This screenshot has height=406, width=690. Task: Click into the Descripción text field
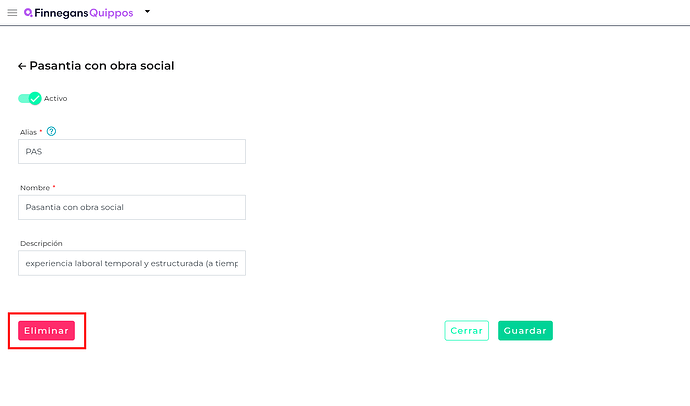pyautogui.click(x=132, y=263)
